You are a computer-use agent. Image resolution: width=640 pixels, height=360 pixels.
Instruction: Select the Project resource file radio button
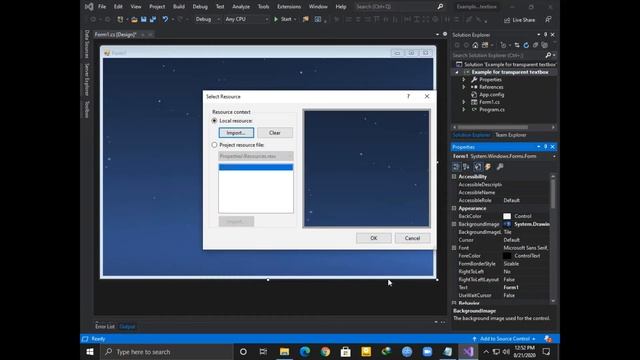pyautogui.click(x=214, y=145)
